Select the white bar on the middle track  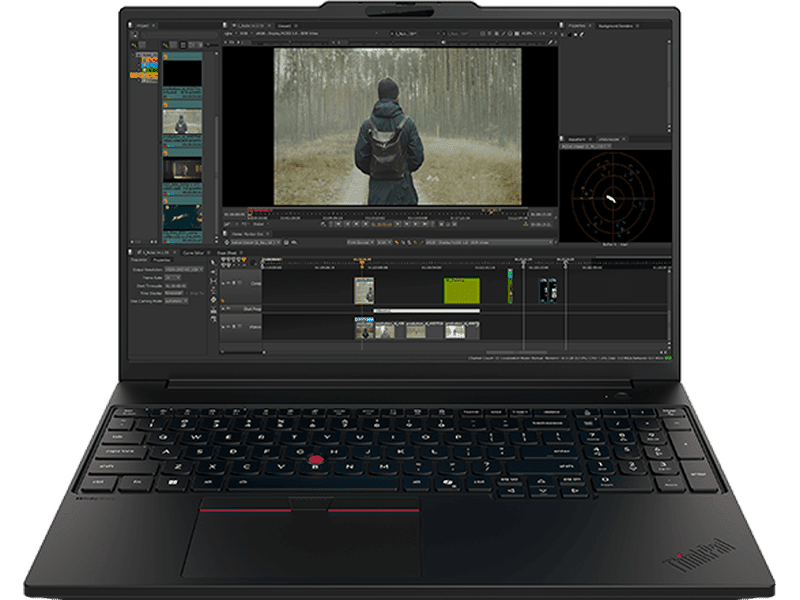(x=427, y=311)
